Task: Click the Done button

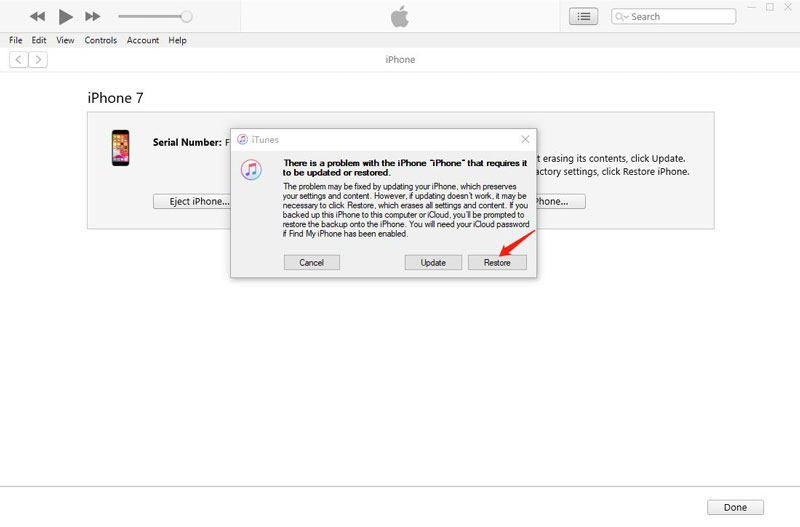Action: (735, 507)
